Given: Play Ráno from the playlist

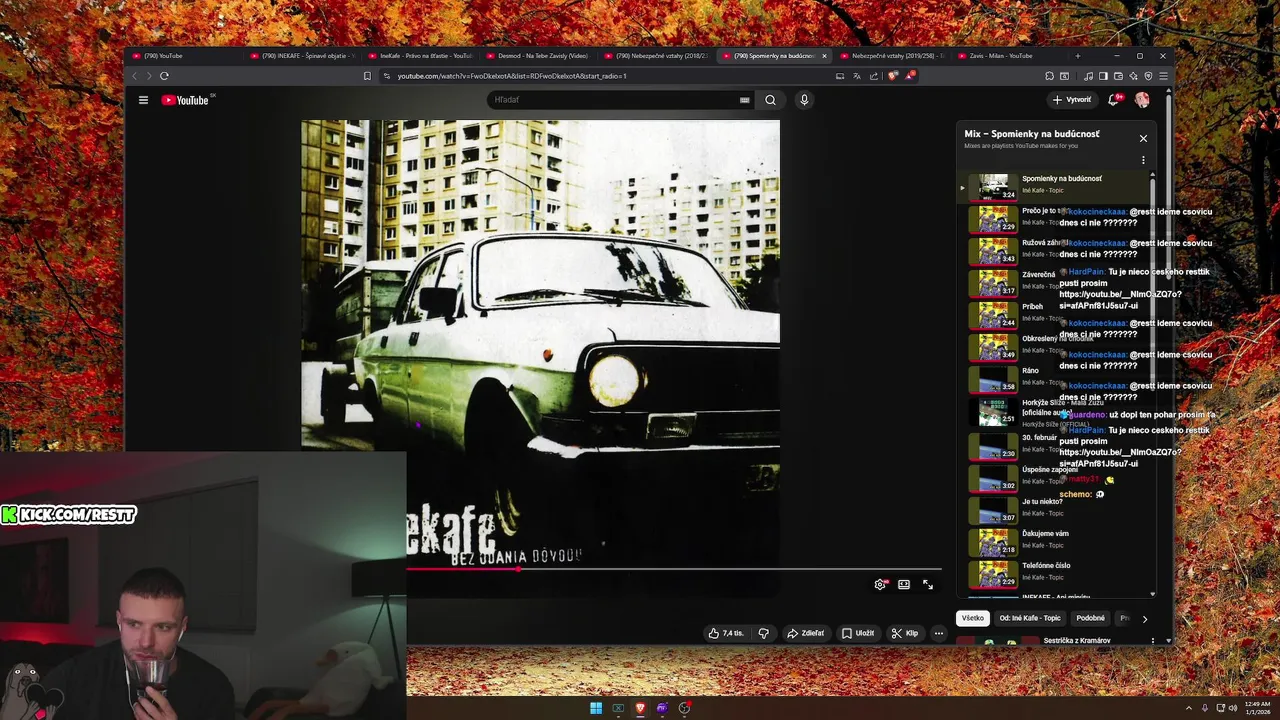Looking at the screenshot, I should (x=1055, y=378).
